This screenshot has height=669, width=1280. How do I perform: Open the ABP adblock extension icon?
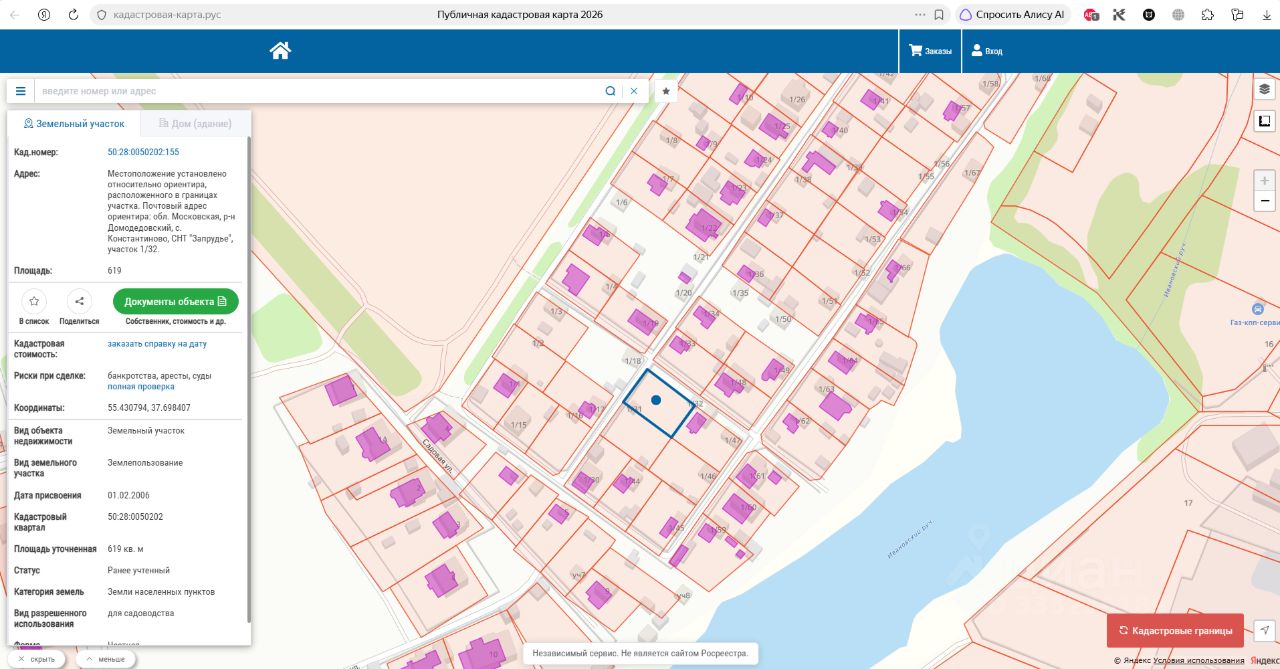(x=1092, y=15)
